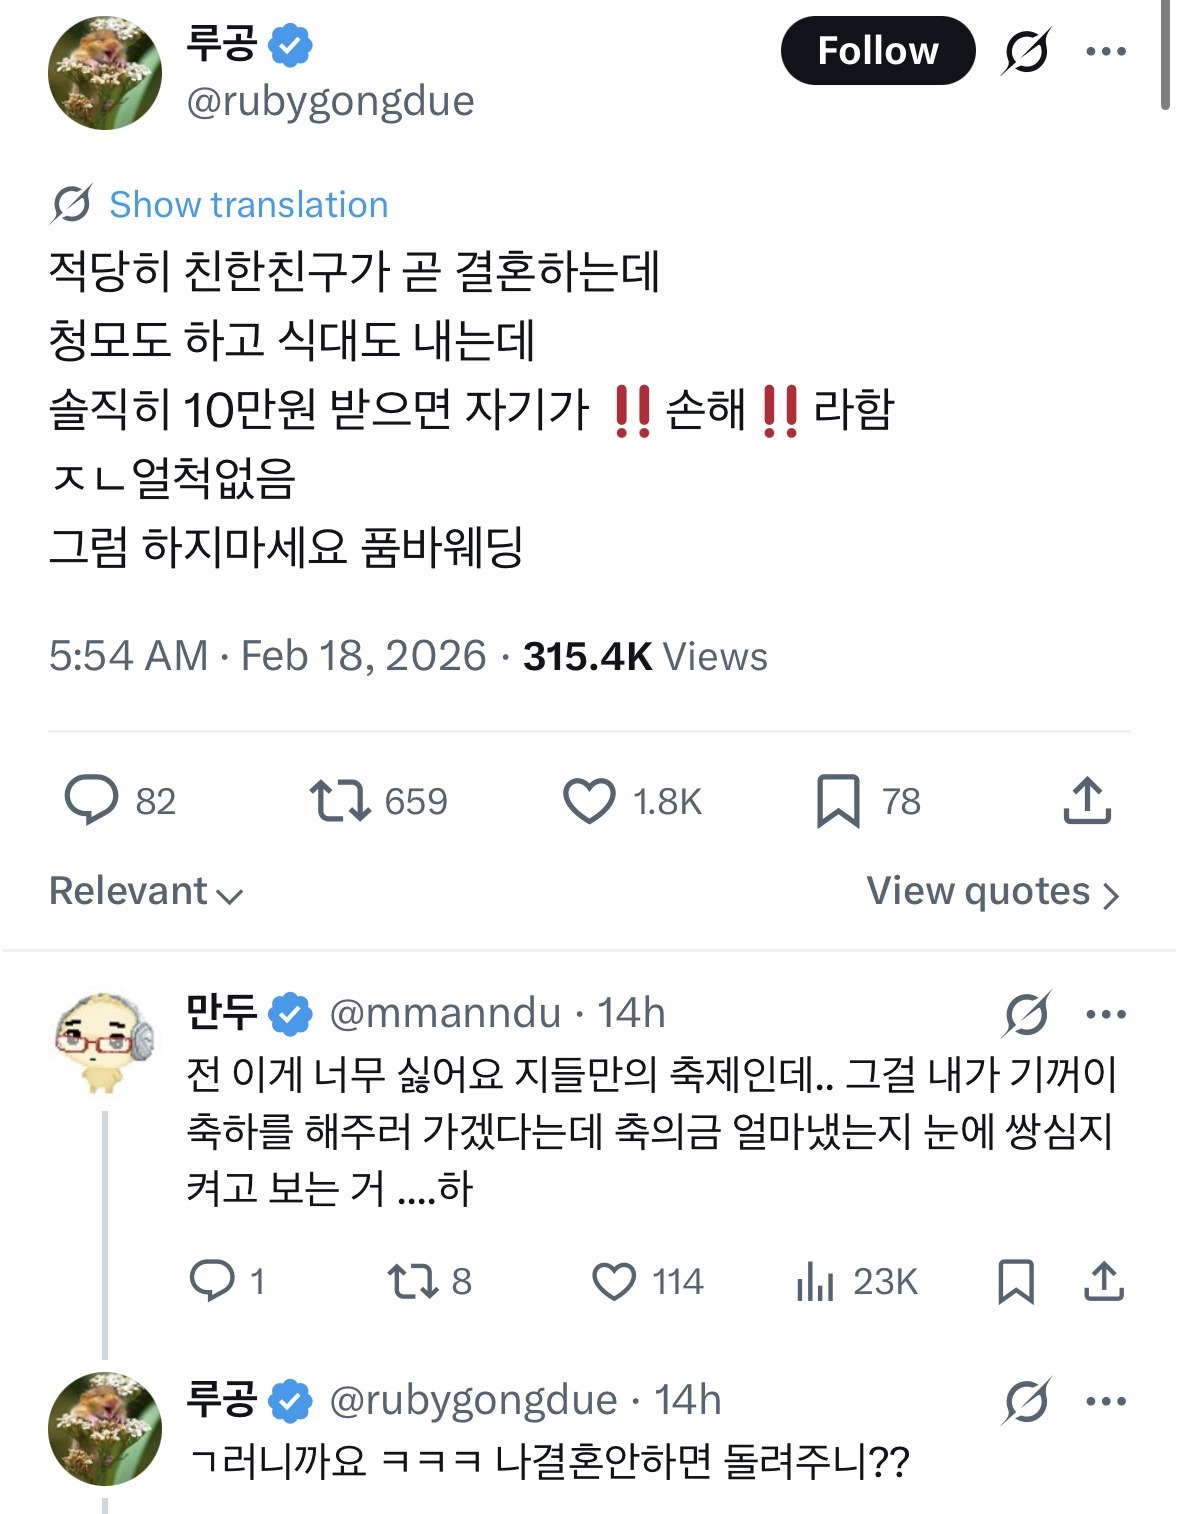Image resolution: width=1179 pixels, height=1514 pixels.
Task: Bookmark 만두's reply
Action: click(1016, 1281)
